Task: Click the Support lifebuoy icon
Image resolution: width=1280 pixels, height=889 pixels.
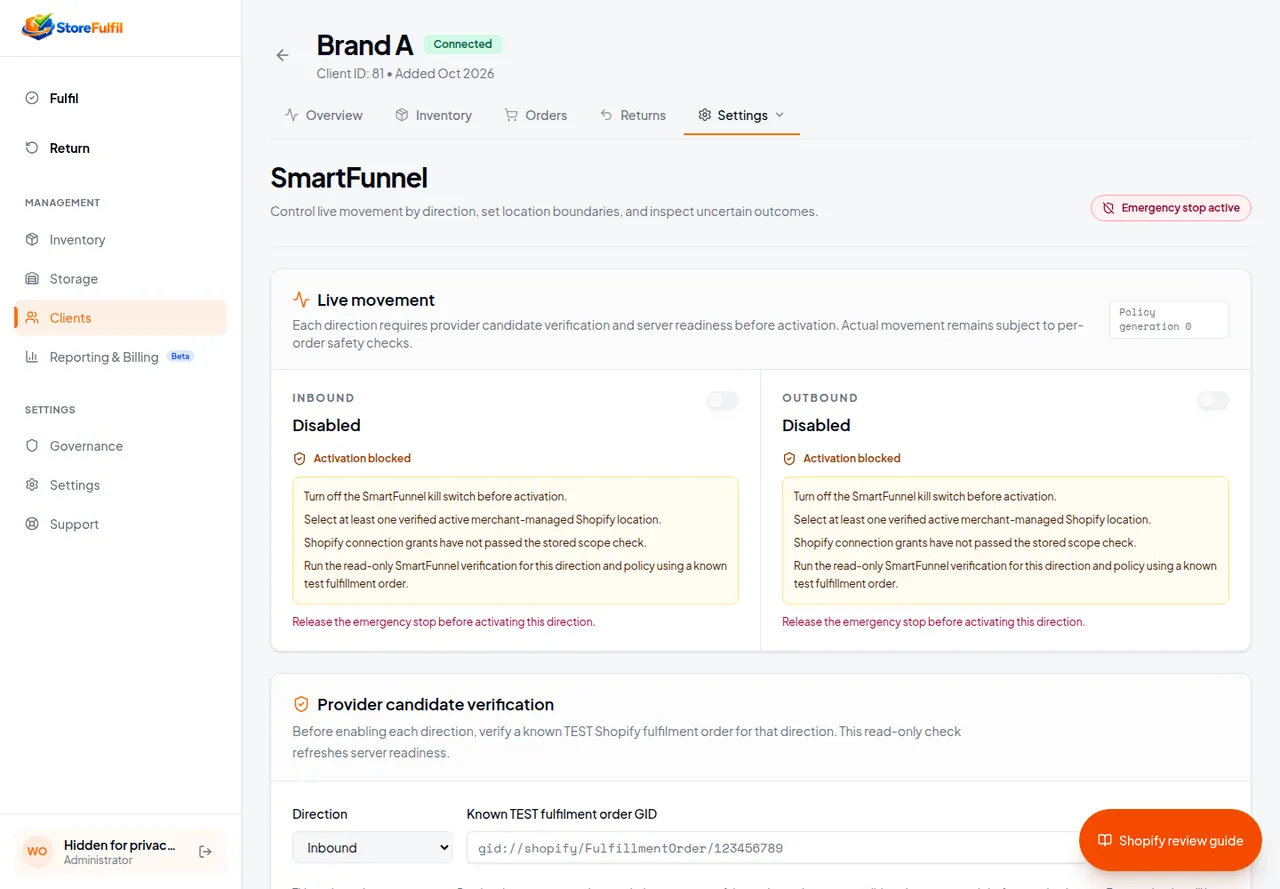Action: [x=32, y=524]
